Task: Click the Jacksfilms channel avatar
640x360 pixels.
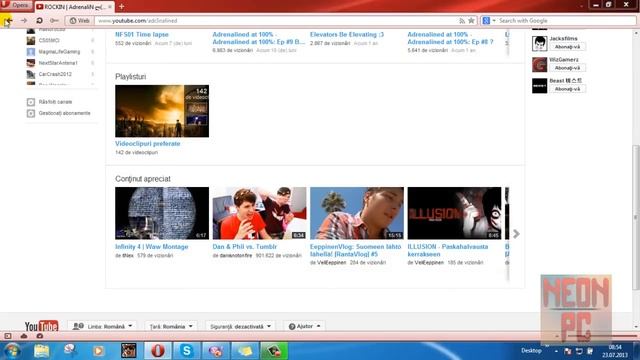Action: click(x=539, y=43)
